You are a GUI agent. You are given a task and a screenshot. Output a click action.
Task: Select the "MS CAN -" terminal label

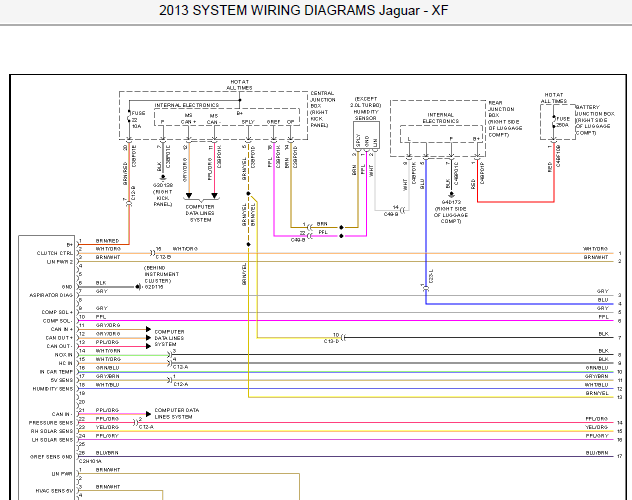click(214, 119)
